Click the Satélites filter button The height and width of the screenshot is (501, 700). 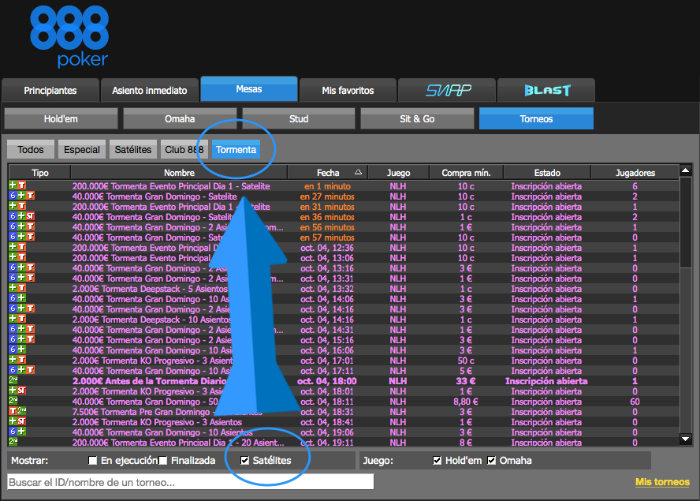[x=133, y=150]
